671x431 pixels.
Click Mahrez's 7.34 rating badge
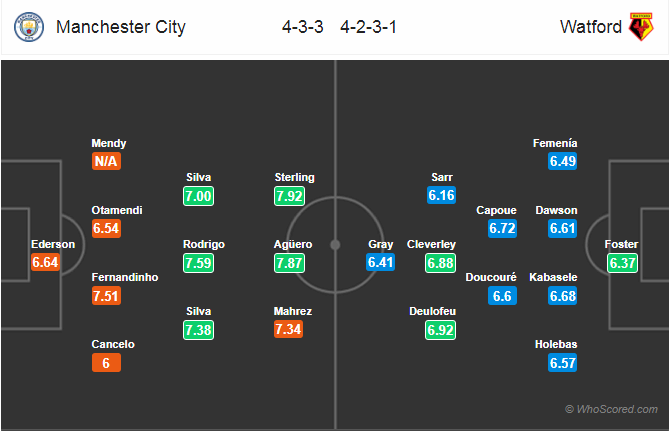tap(288, 329)
